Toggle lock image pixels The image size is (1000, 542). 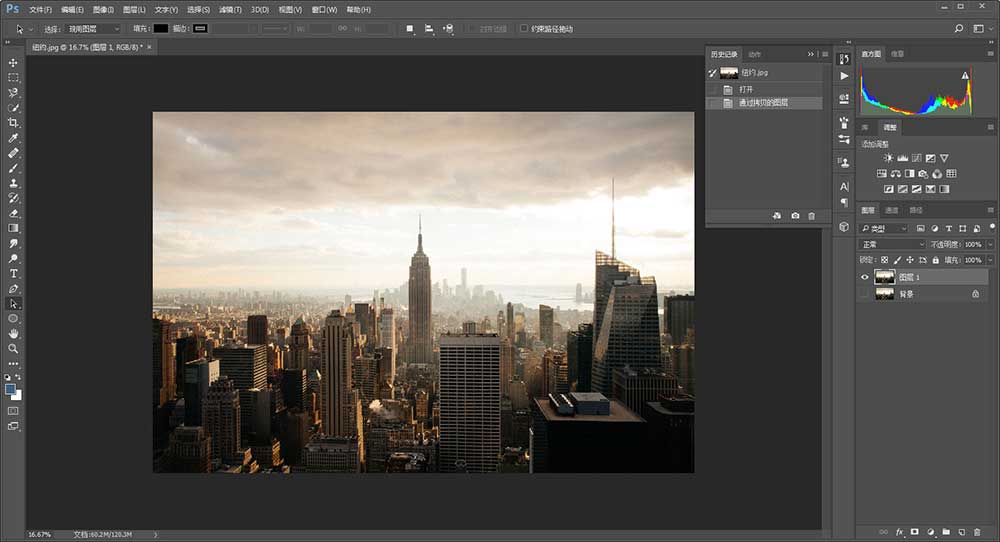tap(897, 260)
